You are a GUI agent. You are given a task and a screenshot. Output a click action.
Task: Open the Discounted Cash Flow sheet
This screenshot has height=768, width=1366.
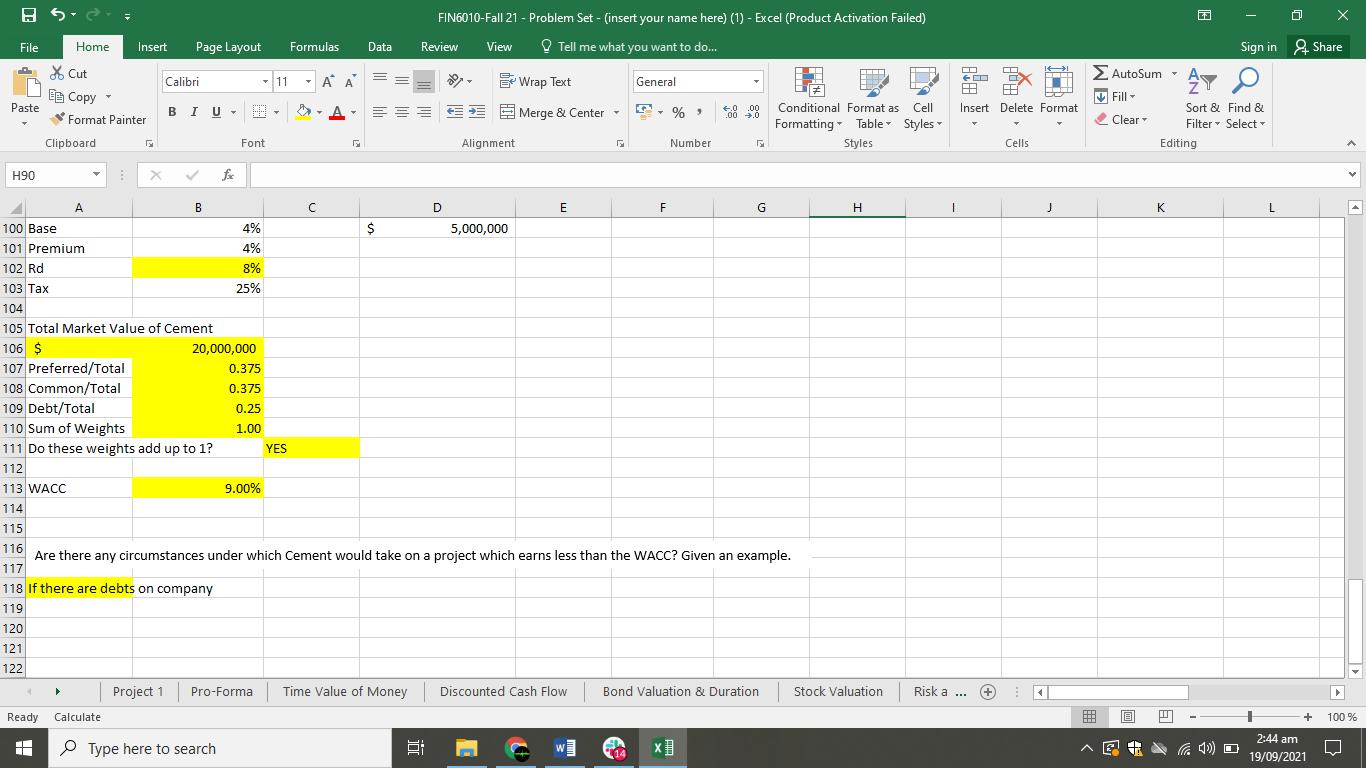[x=502, y=691]
